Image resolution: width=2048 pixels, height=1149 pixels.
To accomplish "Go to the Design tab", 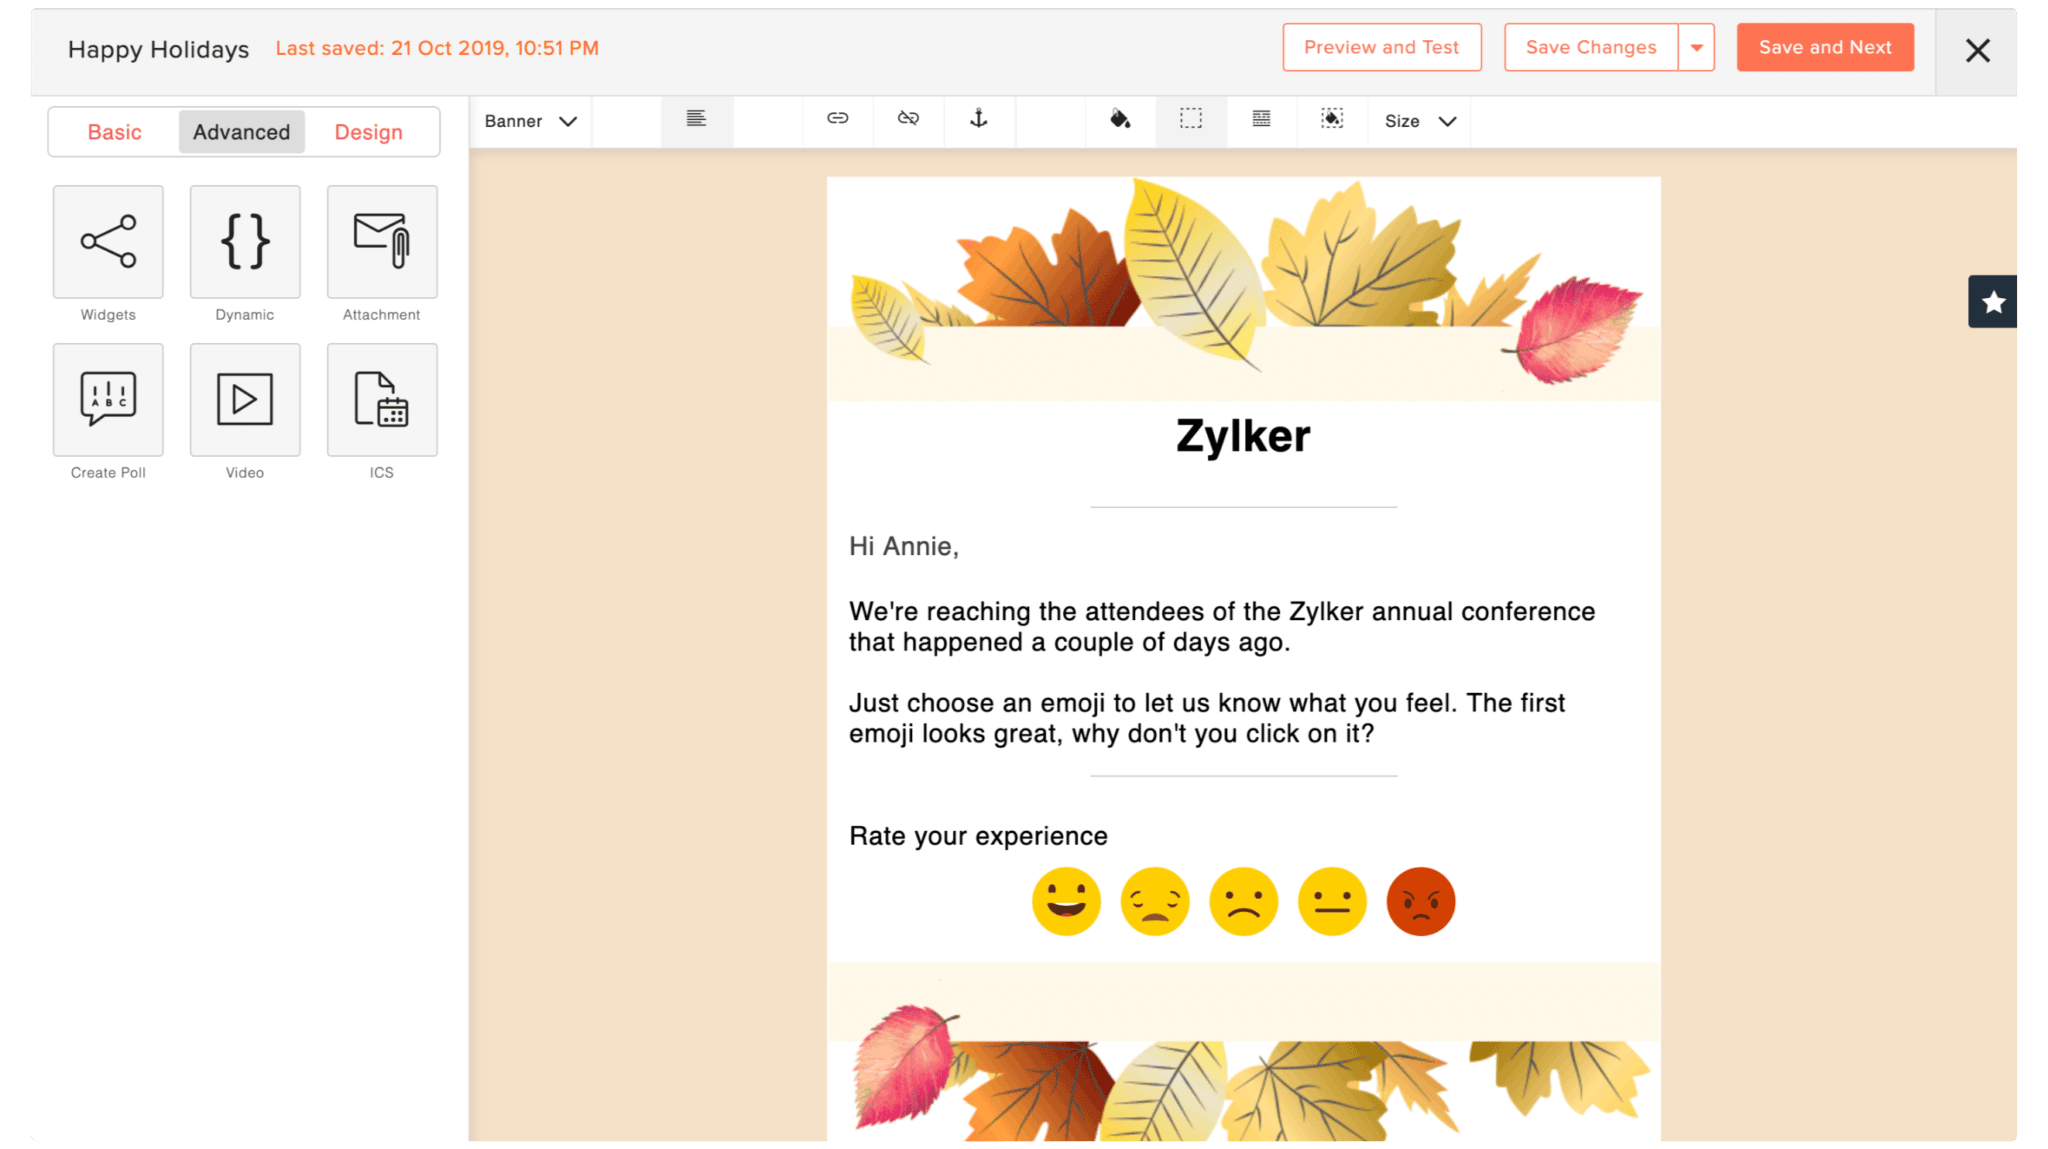I will pyautogui.click(x=369, y=132).
